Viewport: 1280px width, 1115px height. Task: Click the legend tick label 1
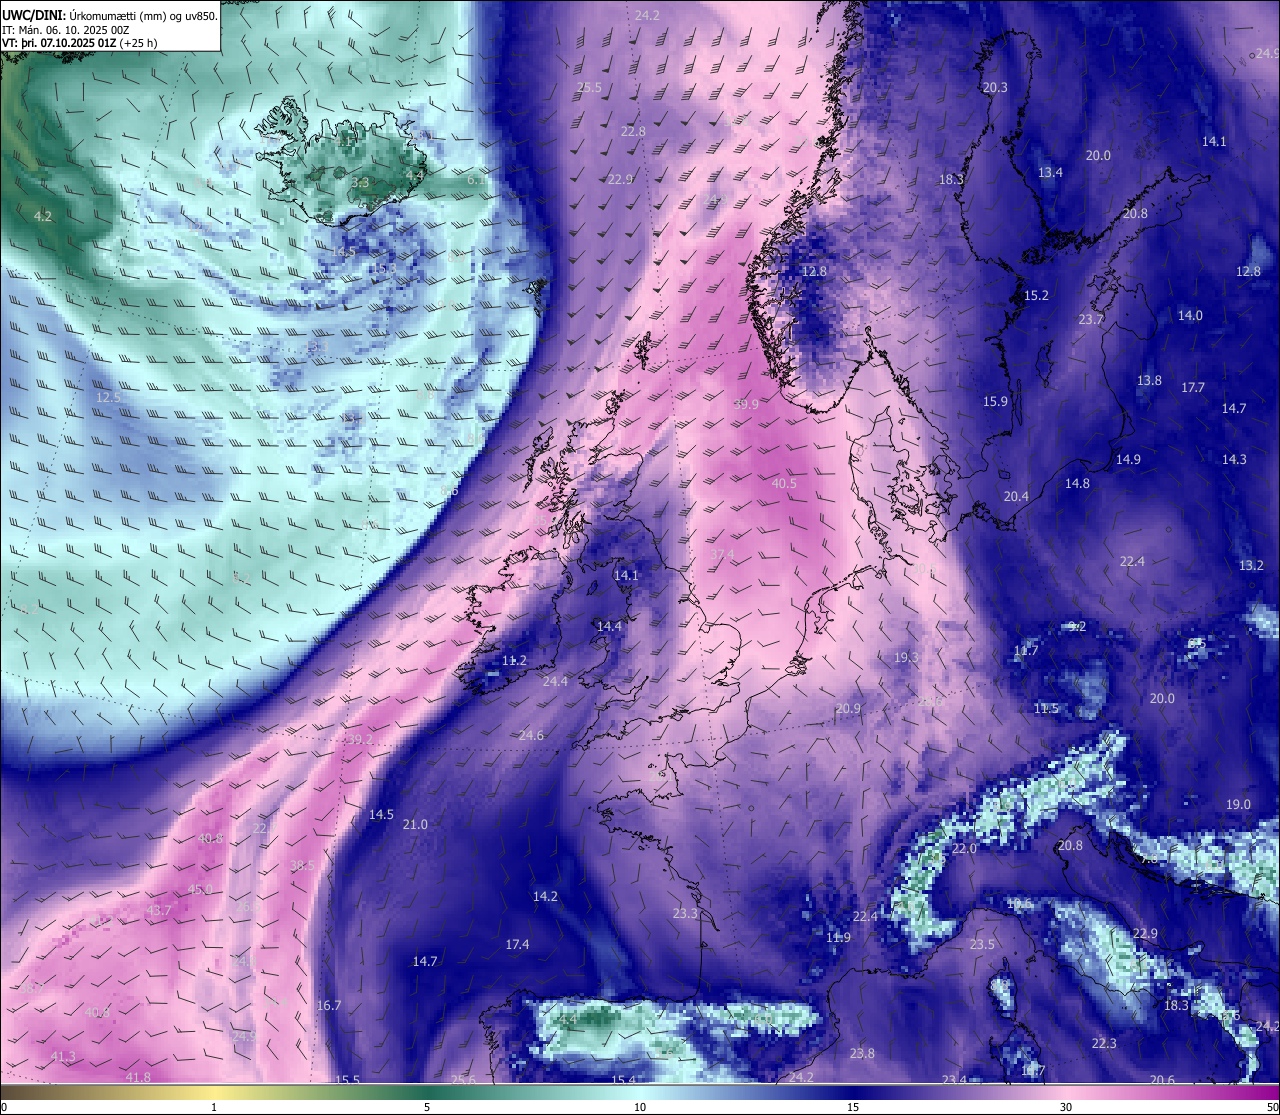coord(214,1107)
